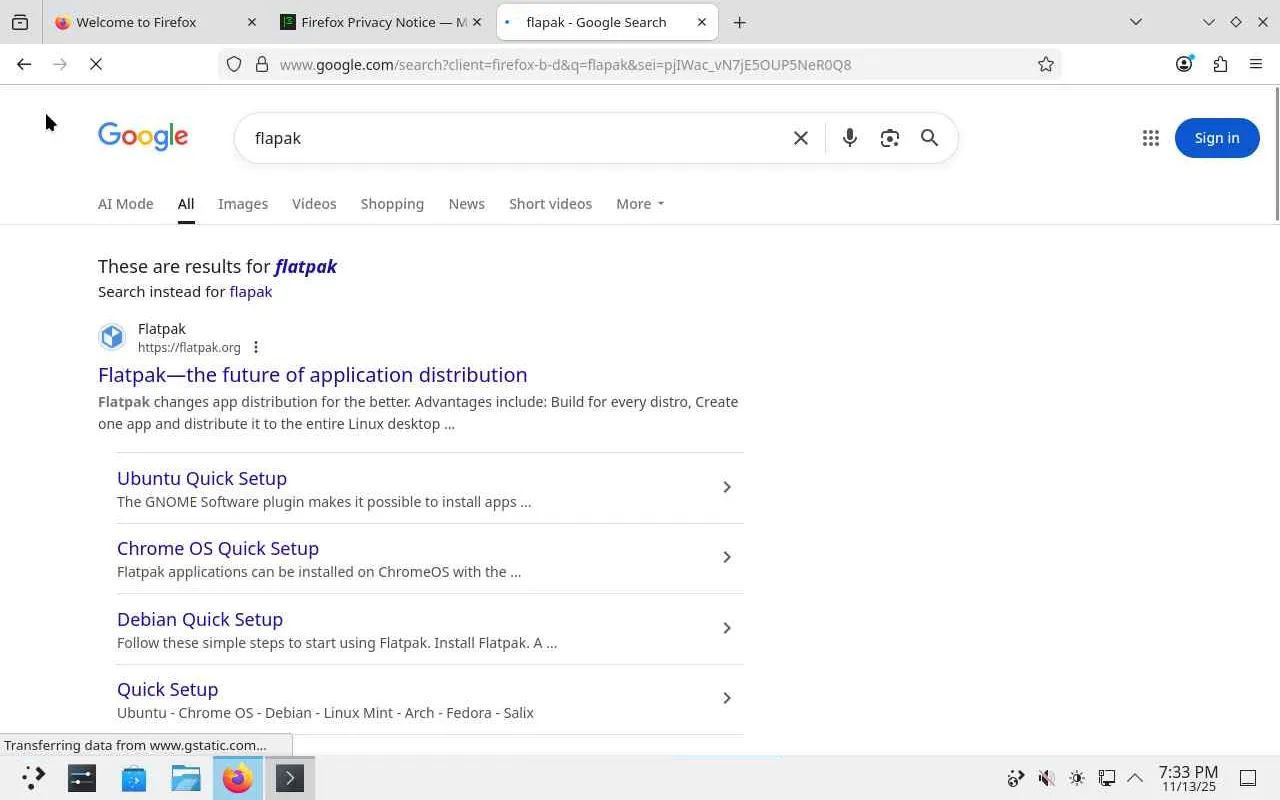Show hidden system tray icons

pyautogui.click(x=1135, y=778)
